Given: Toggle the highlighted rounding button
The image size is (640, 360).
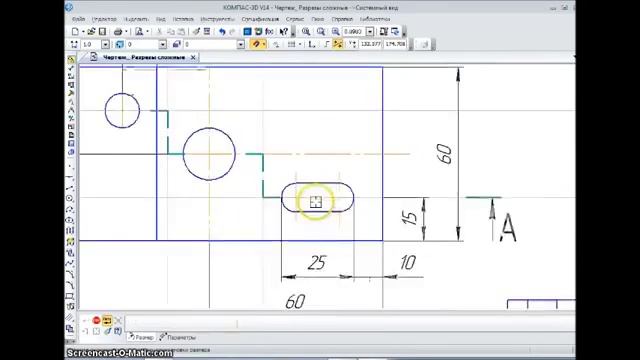Looking at the screenshot, I should (x=338, y=44).
